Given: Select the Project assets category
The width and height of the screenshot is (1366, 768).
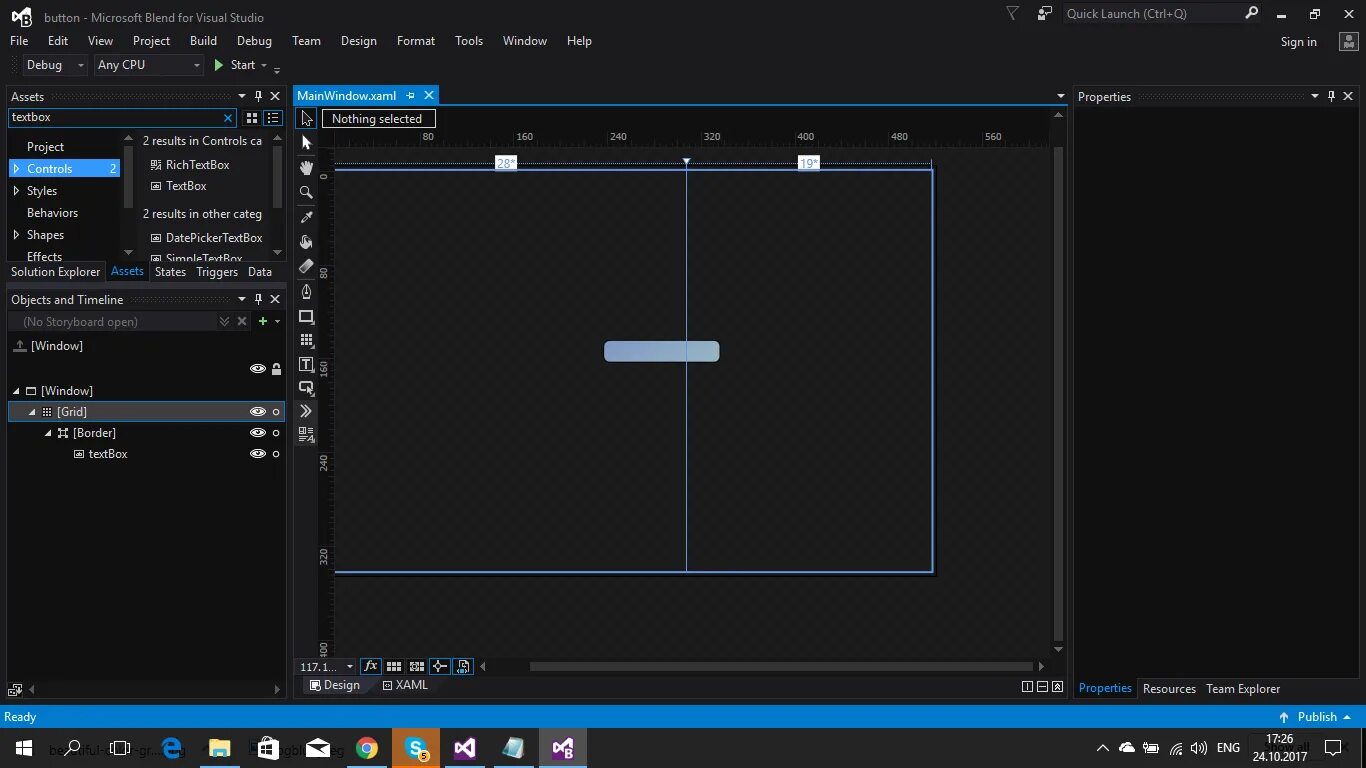Looking at the screenshot, I should tap(45, 147).
